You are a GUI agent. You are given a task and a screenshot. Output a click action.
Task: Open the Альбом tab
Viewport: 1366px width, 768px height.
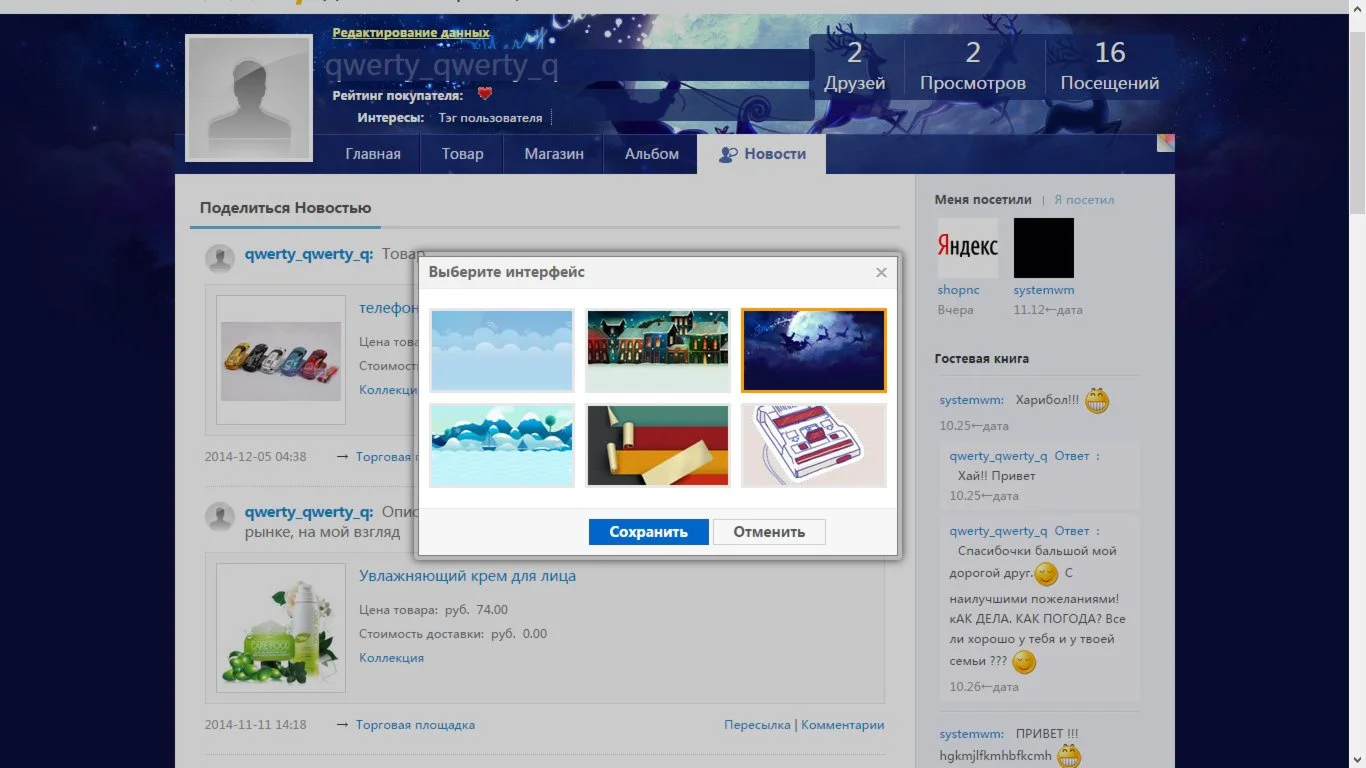pyautogui.click(x=652, y=154)
